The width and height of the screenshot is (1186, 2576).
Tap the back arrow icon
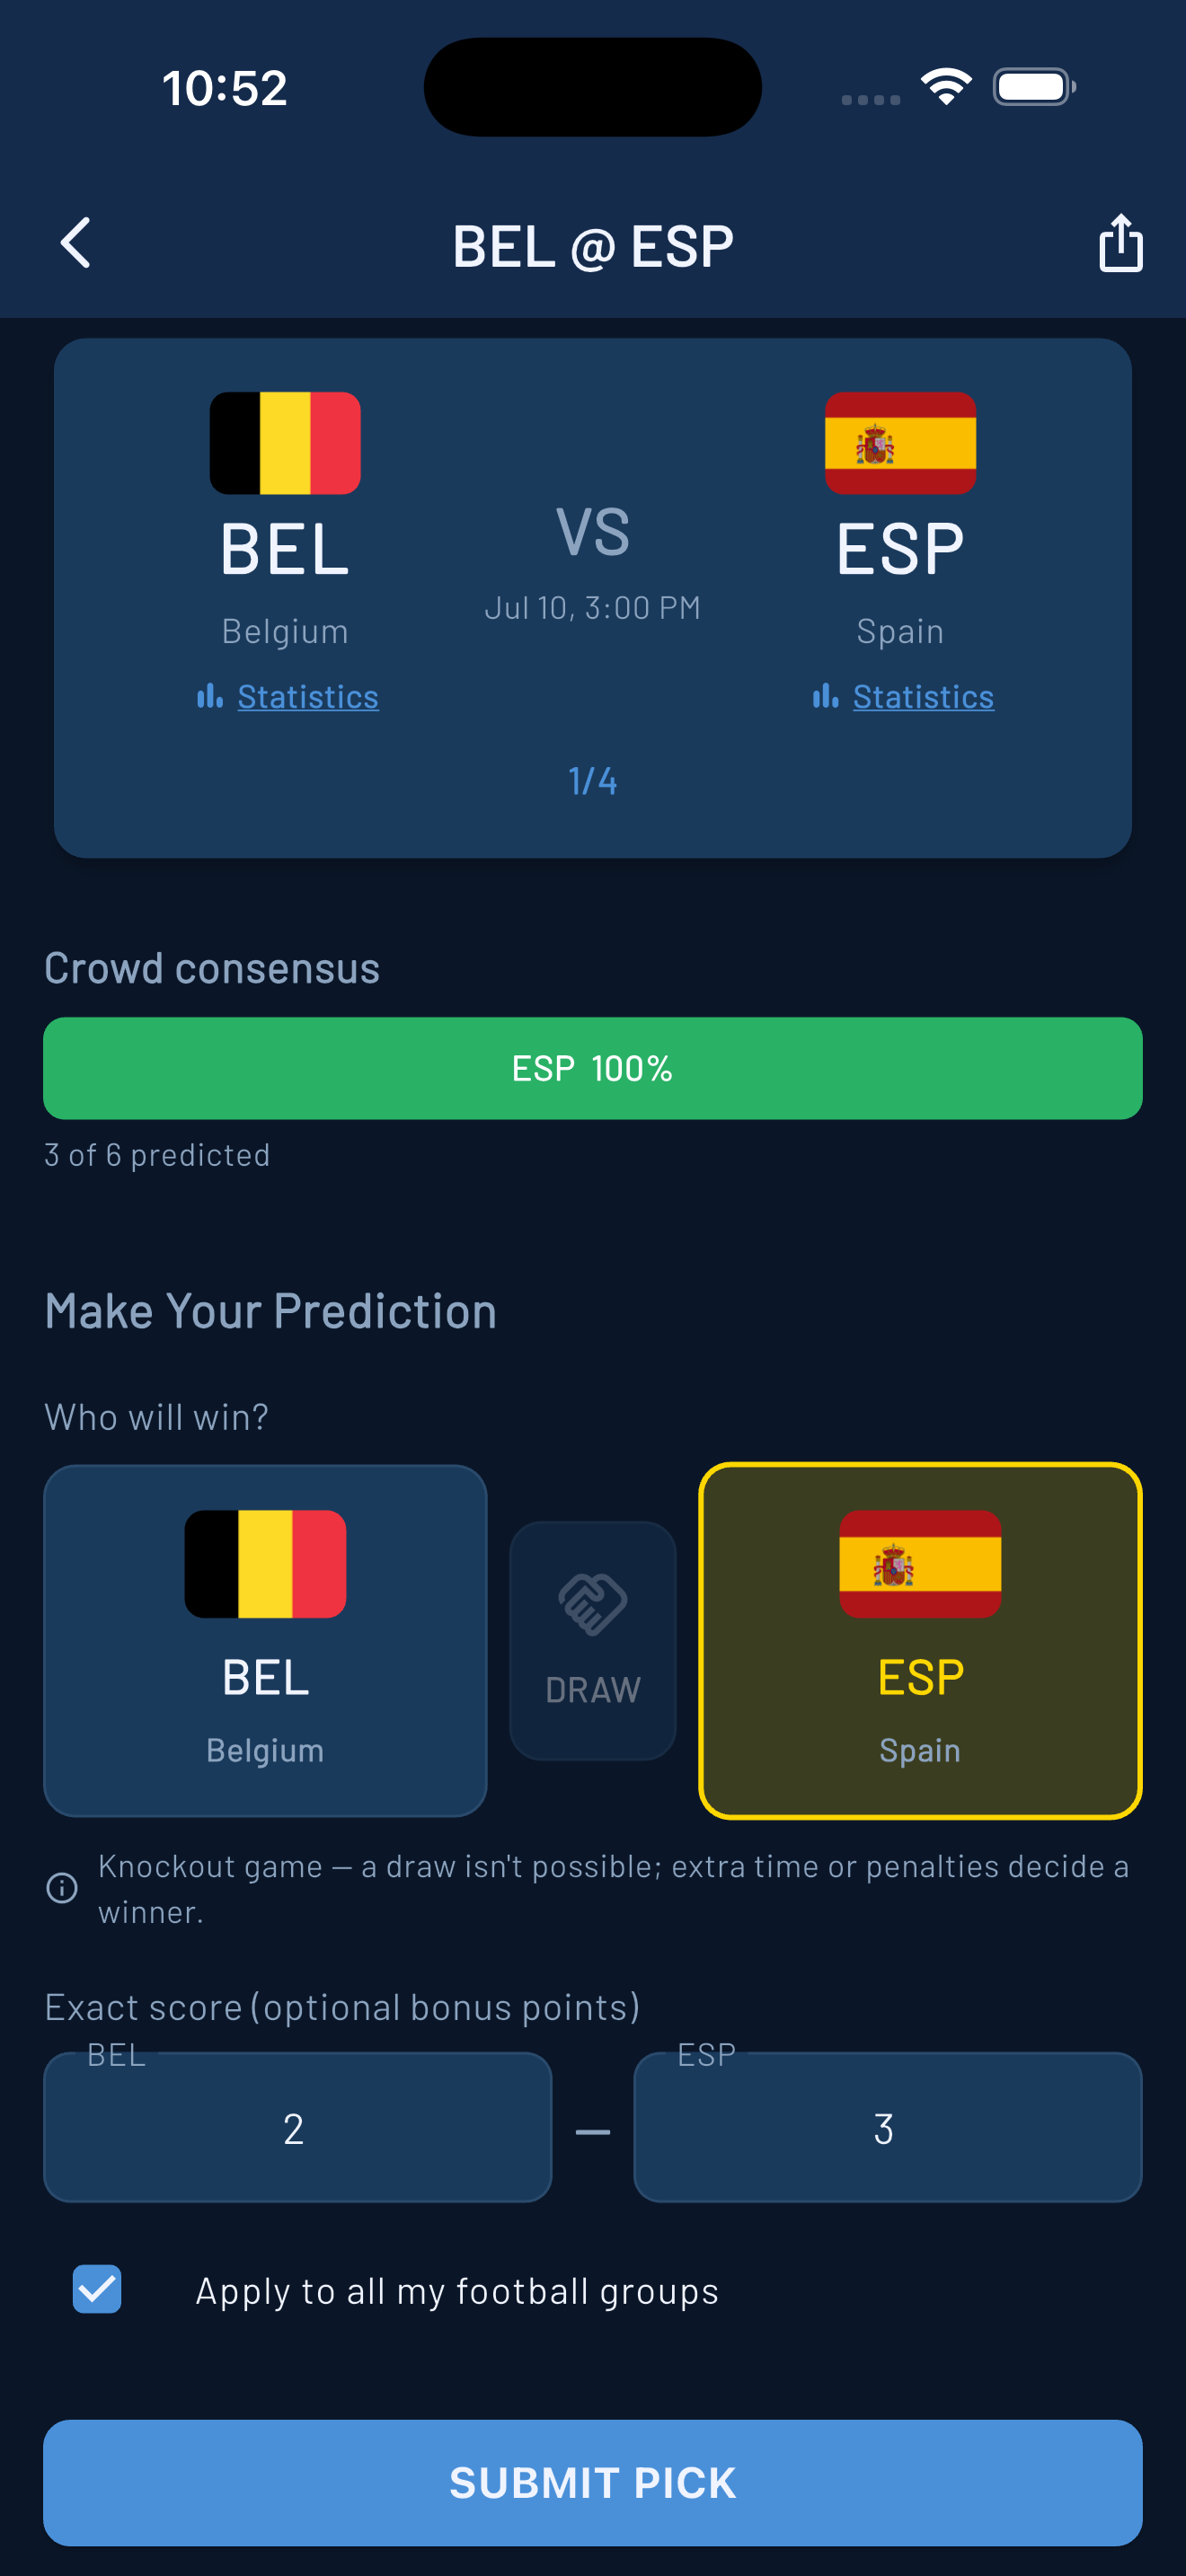click(x=75, y=243)
